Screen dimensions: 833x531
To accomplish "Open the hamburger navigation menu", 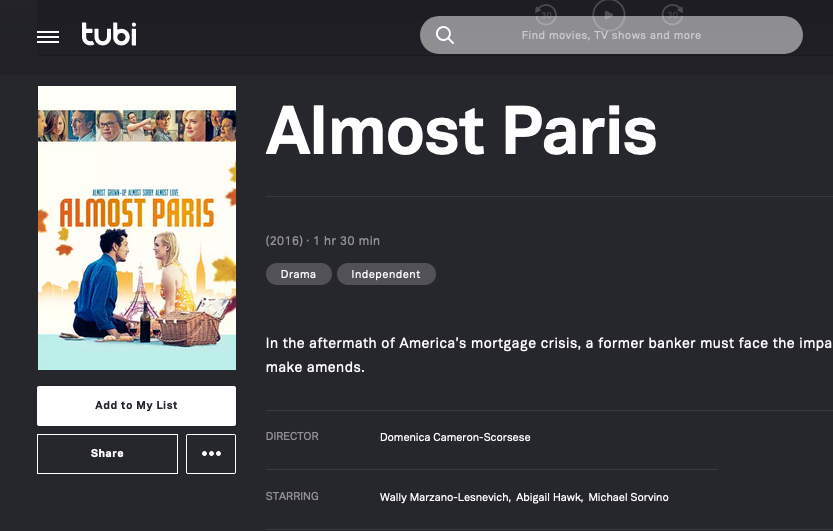I will pos(48,37).
